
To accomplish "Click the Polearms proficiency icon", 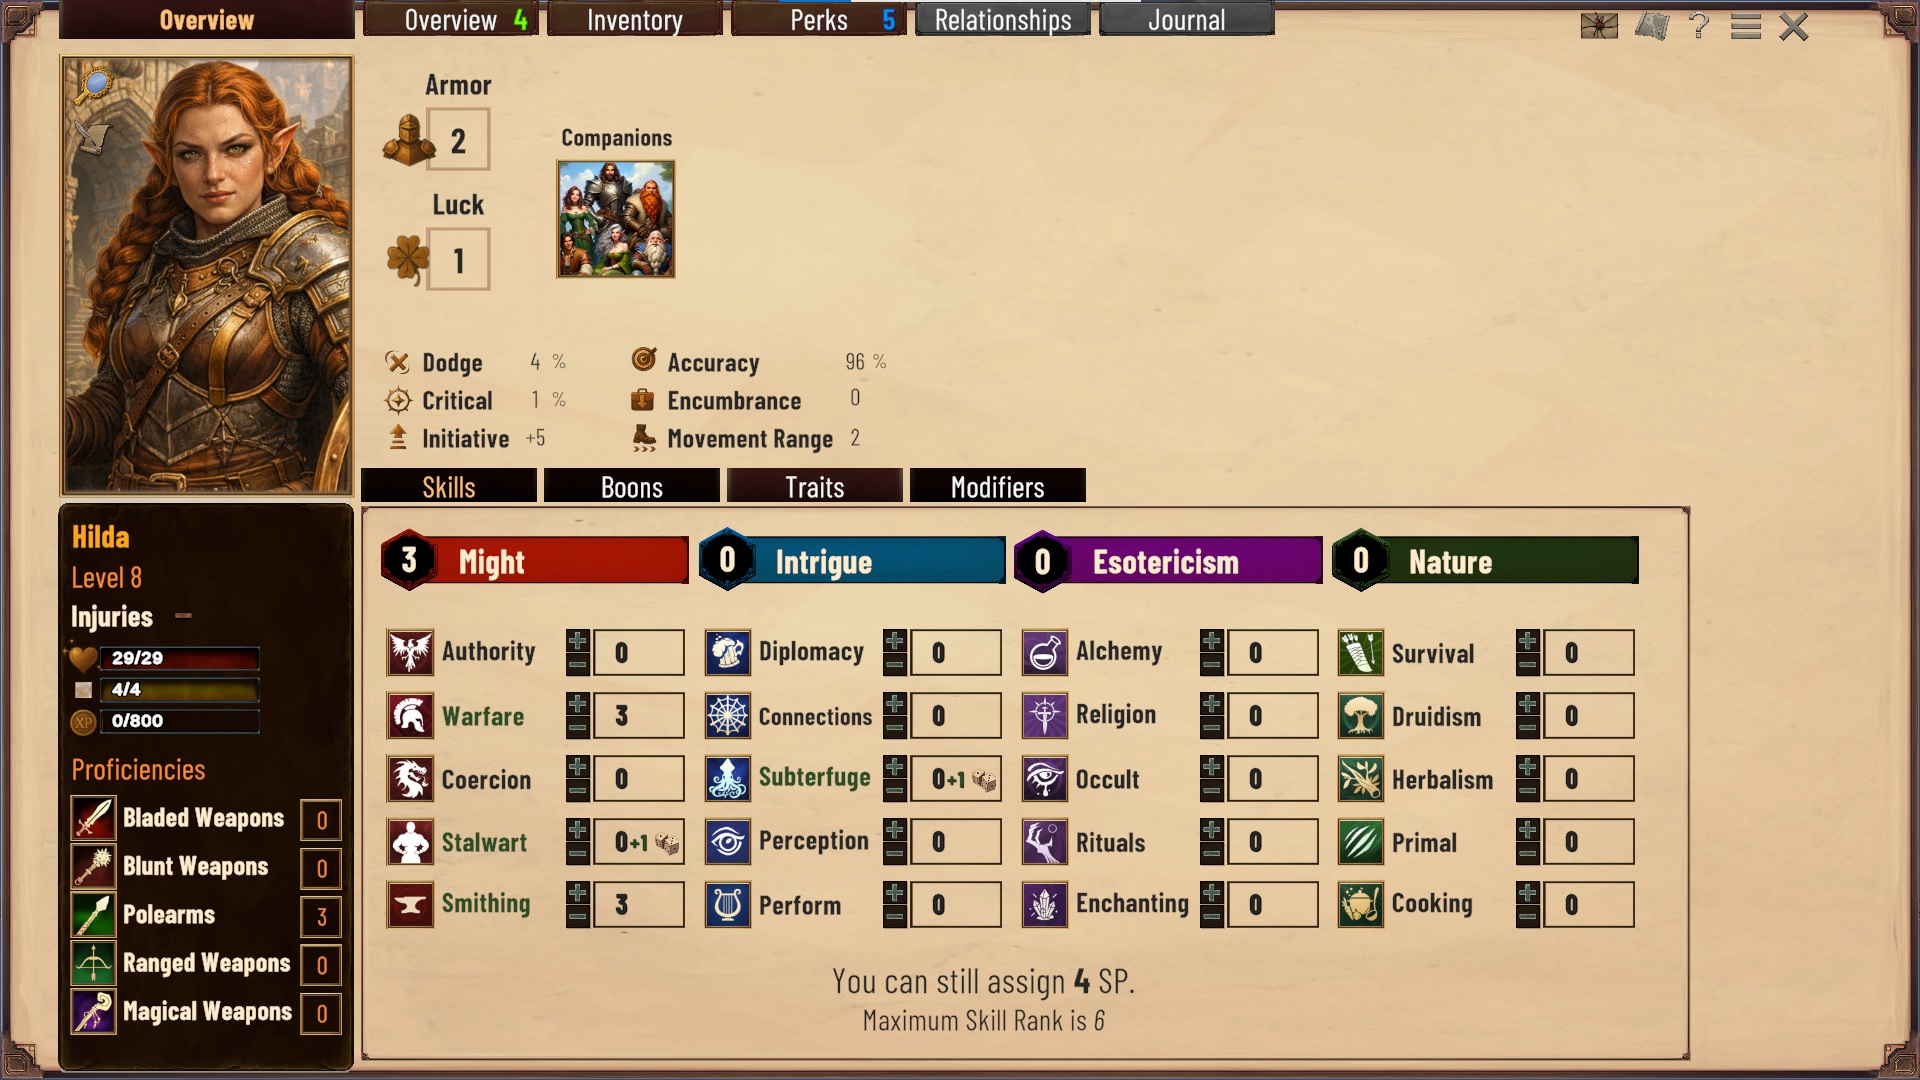I will tap(93, 915).
